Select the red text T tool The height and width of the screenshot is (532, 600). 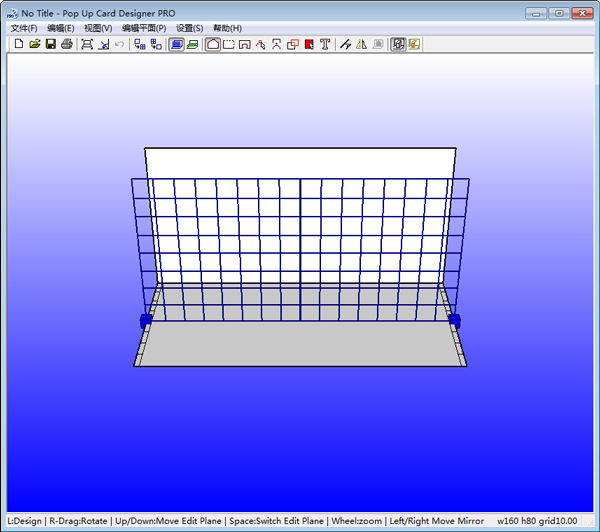click(325, 44)
